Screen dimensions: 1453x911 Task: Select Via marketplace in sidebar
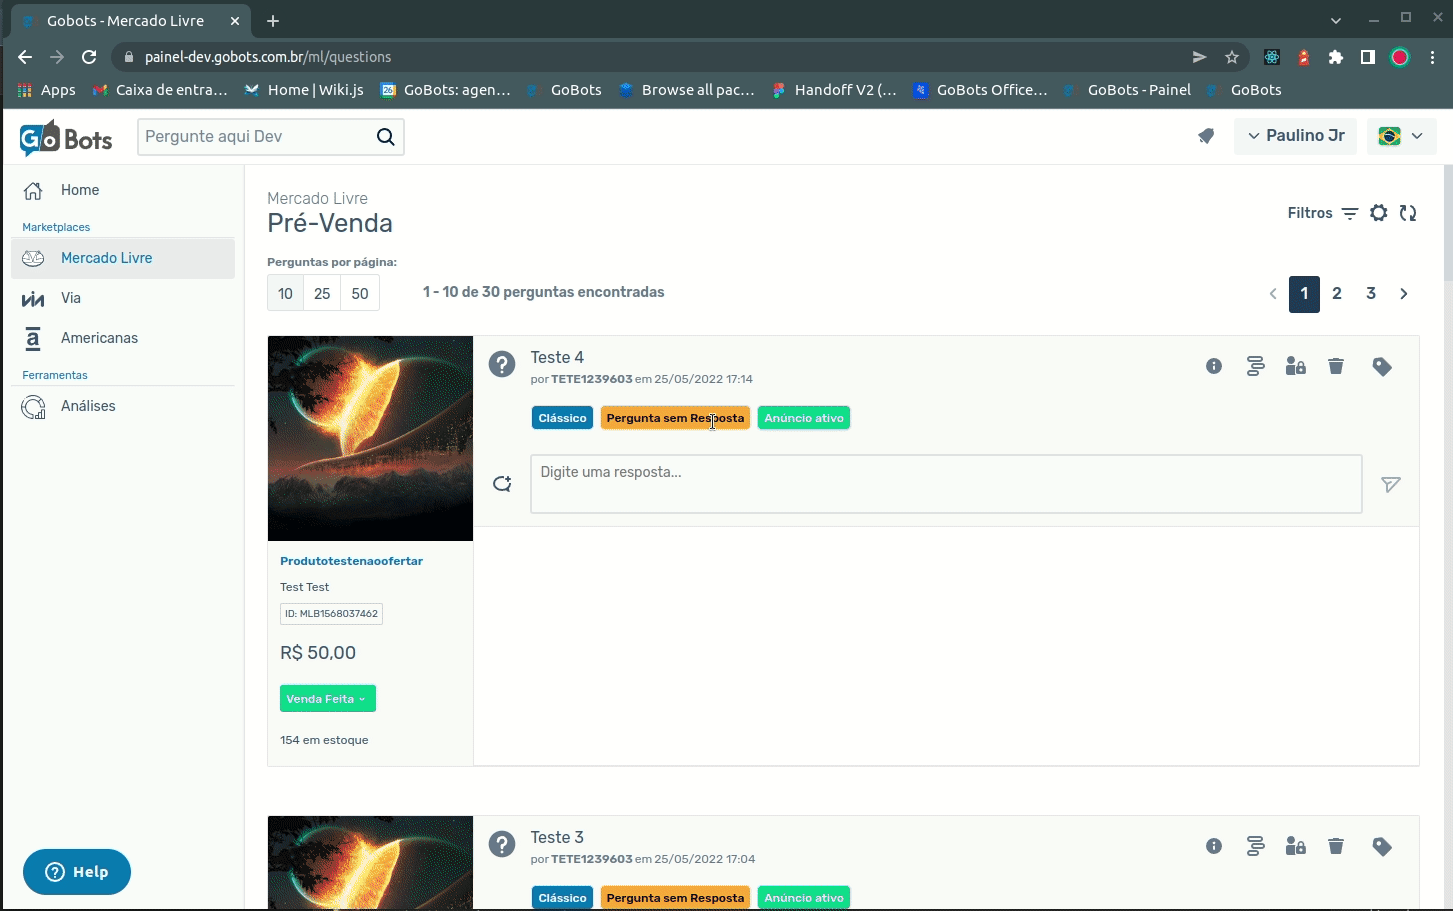123,298
